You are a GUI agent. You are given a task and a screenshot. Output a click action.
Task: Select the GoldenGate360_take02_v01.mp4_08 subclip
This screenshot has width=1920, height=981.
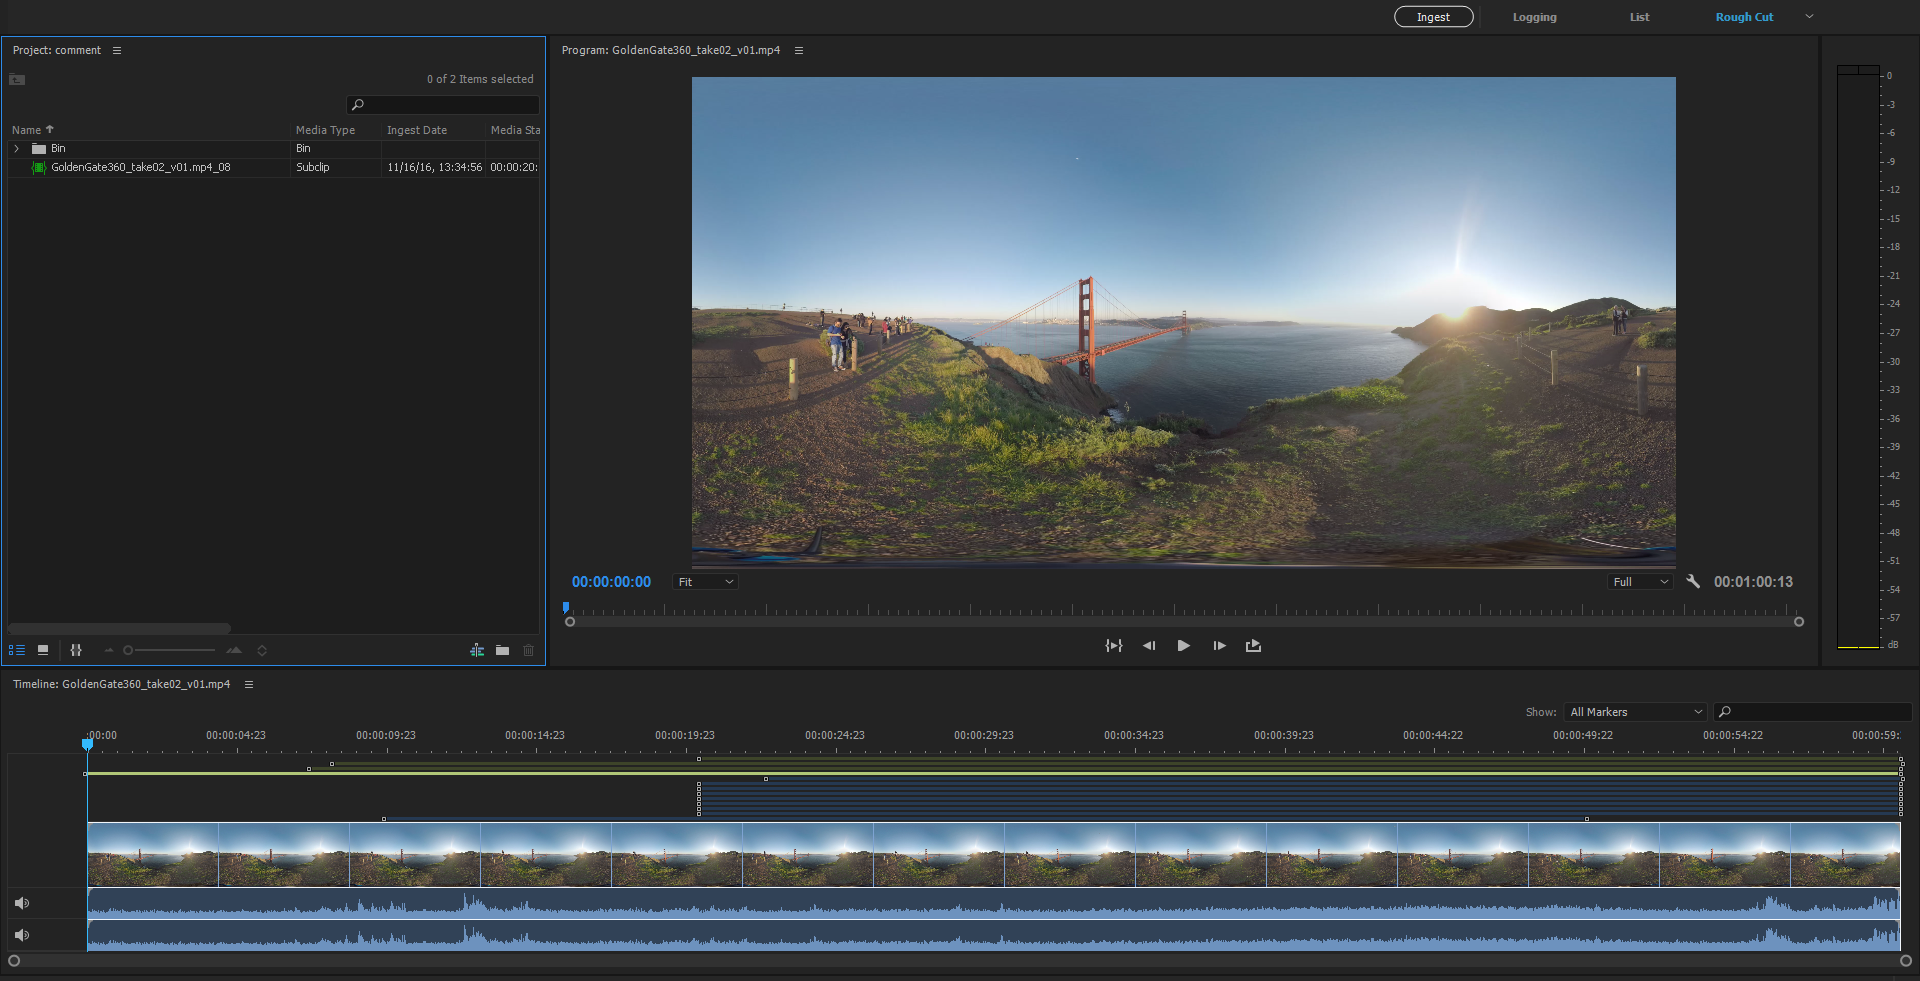pyautogui.click(x=140, y=167)
